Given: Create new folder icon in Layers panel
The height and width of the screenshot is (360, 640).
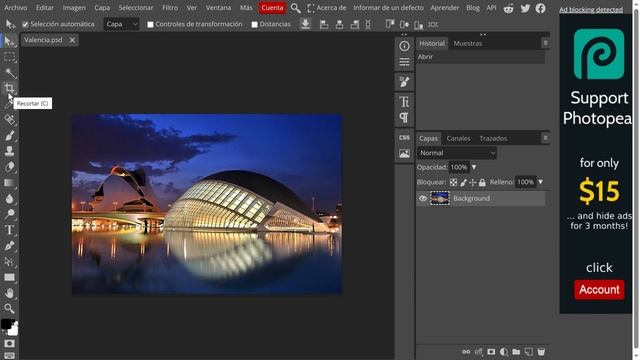Looking at the screenshot, I should [x=516, y=351].
